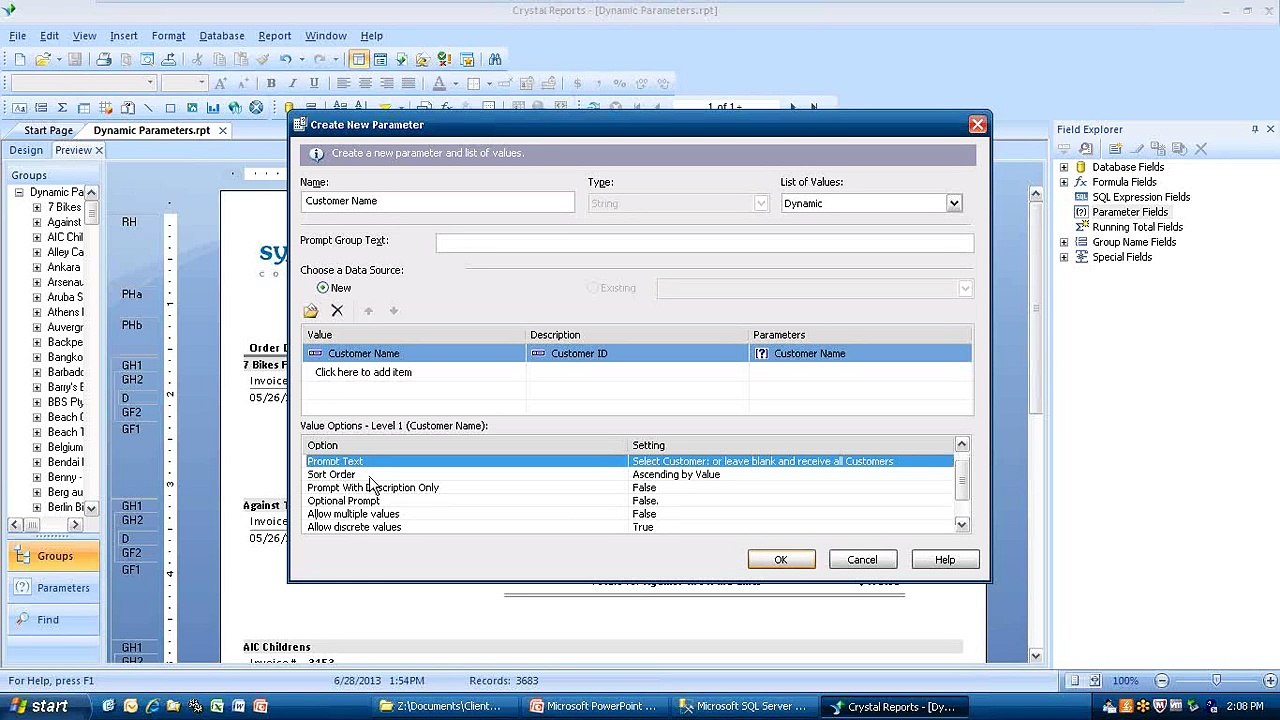This screenshot has width=1280, height=720.
Task: Collapse the Dynamic Pa root in Groups tree
Action: click(19, 192)
